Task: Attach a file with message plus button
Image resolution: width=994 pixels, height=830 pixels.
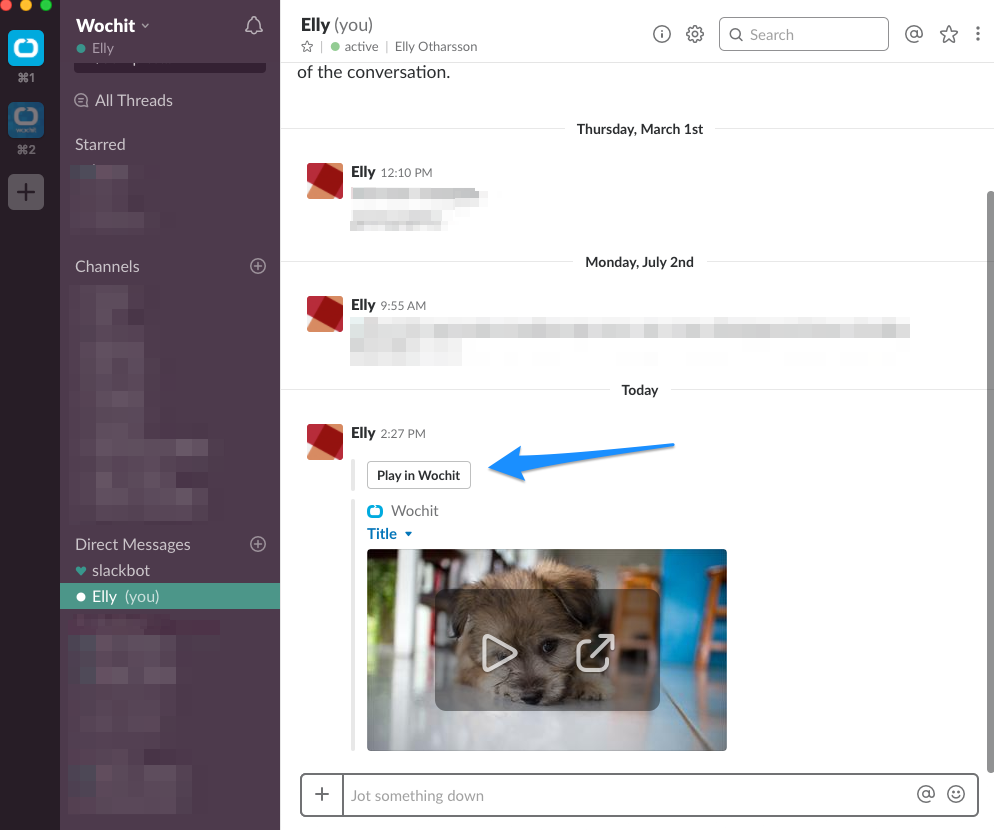Action: tap(322, 794)
